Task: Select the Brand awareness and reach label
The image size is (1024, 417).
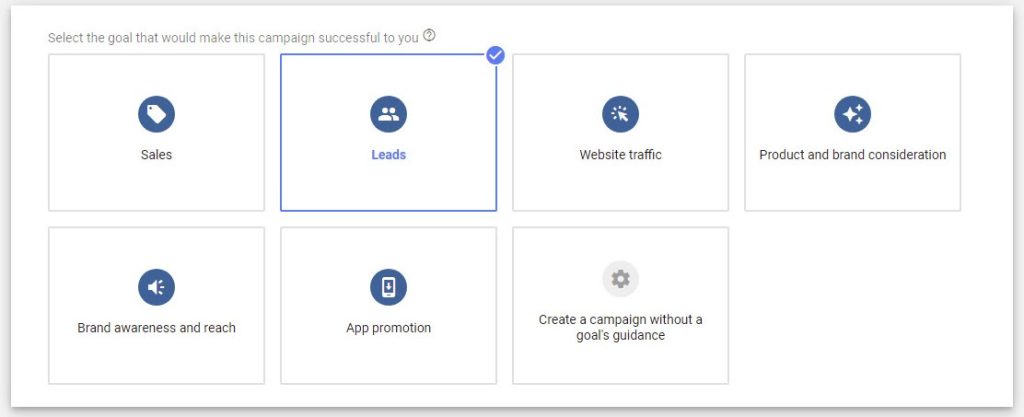Action: [156, 328]
